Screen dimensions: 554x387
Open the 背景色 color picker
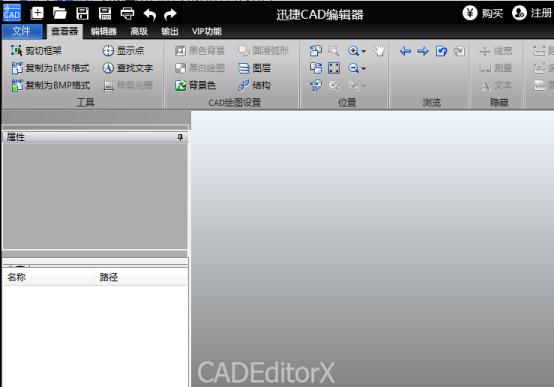pyautogui.click(x=195, y=85)
